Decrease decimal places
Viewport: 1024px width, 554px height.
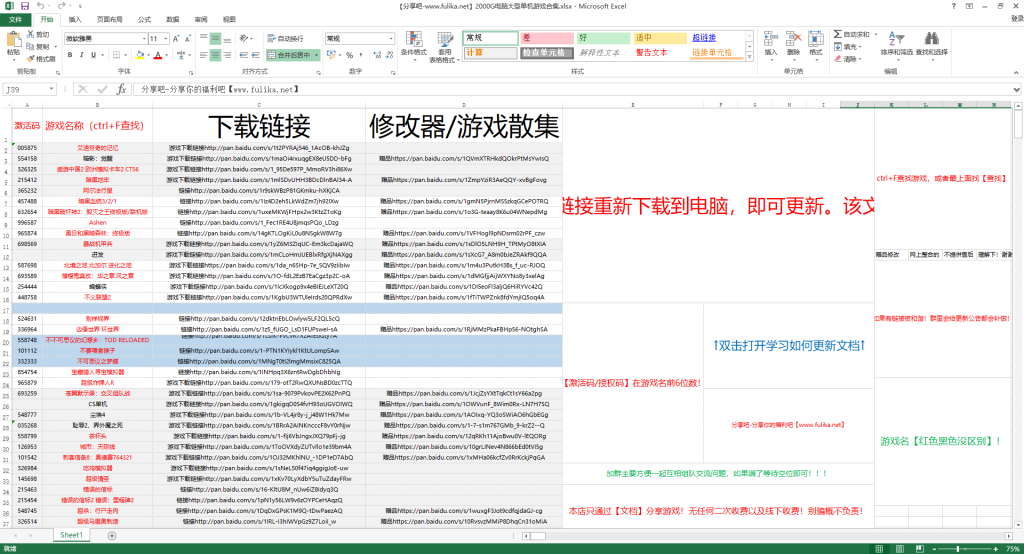389,55
